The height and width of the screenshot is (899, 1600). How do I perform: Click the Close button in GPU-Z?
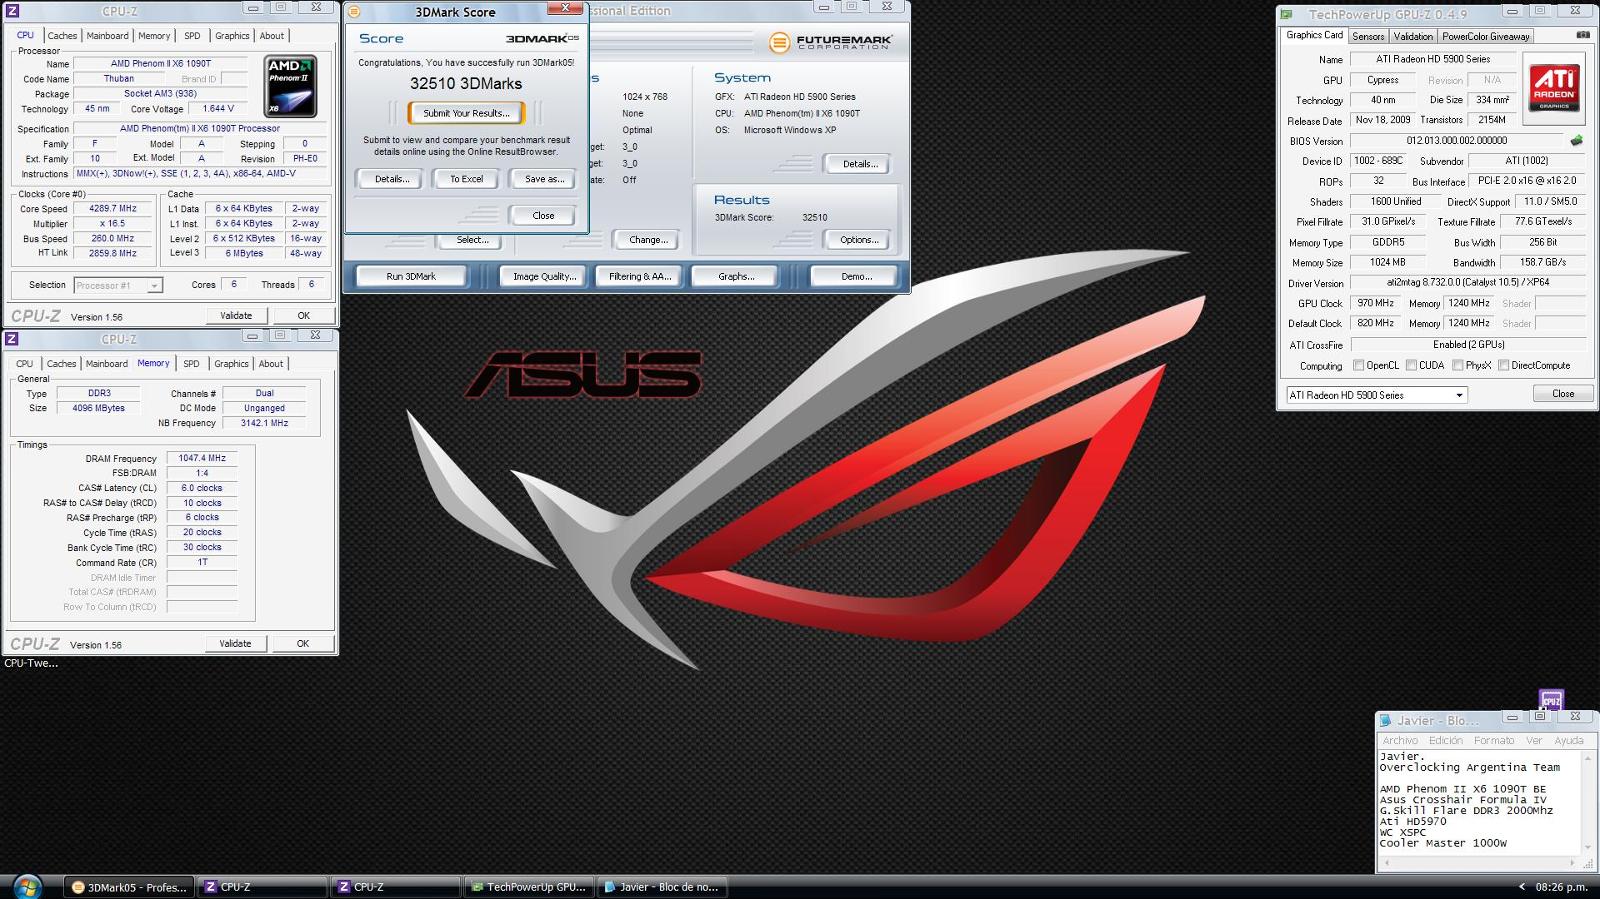coord(1563,394)
